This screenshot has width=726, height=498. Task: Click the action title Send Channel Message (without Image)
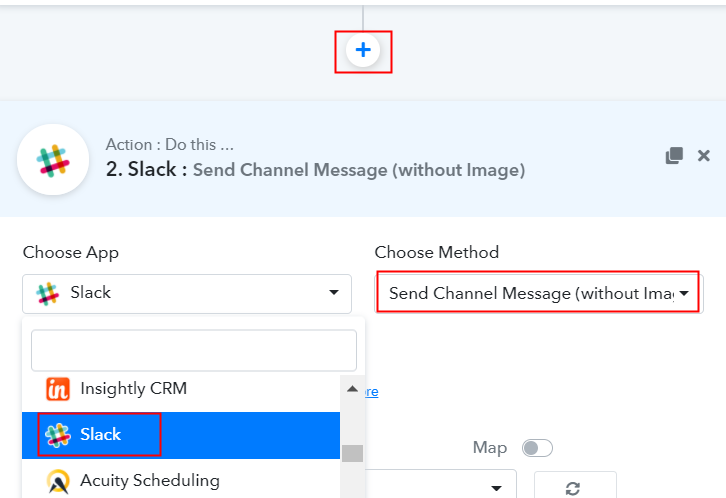coord(359,170)
